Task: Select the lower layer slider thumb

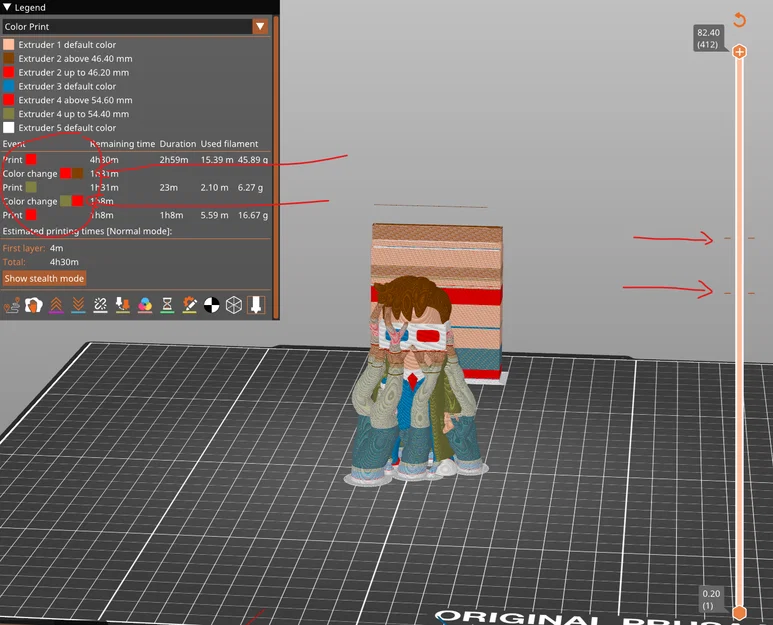Action: click(x=739, y=613)
